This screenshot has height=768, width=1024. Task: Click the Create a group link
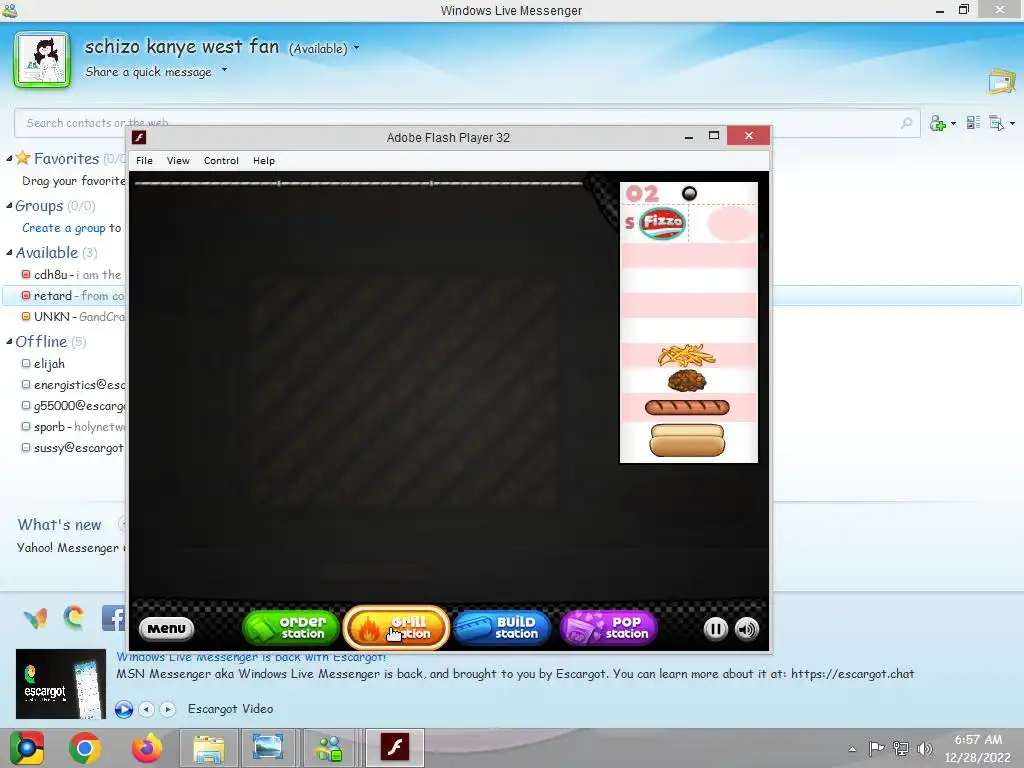click(64, 228)
